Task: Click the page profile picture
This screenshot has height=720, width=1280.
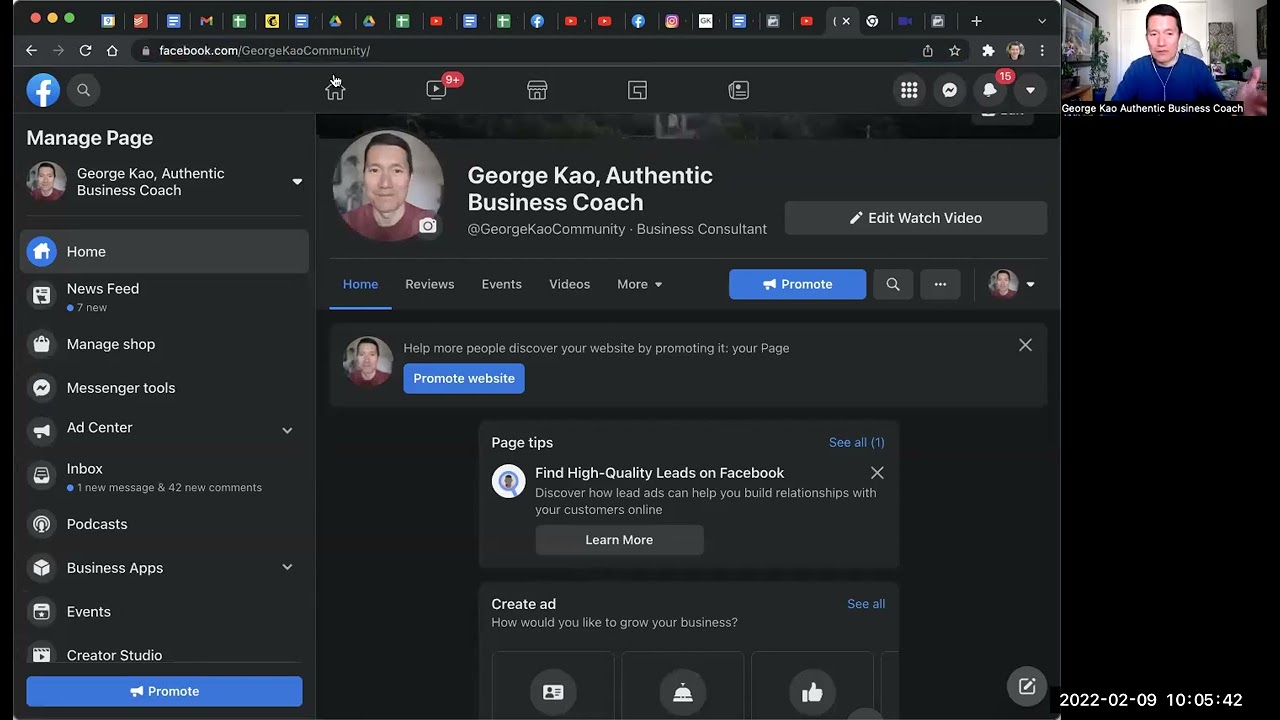Action: (388, 185)
